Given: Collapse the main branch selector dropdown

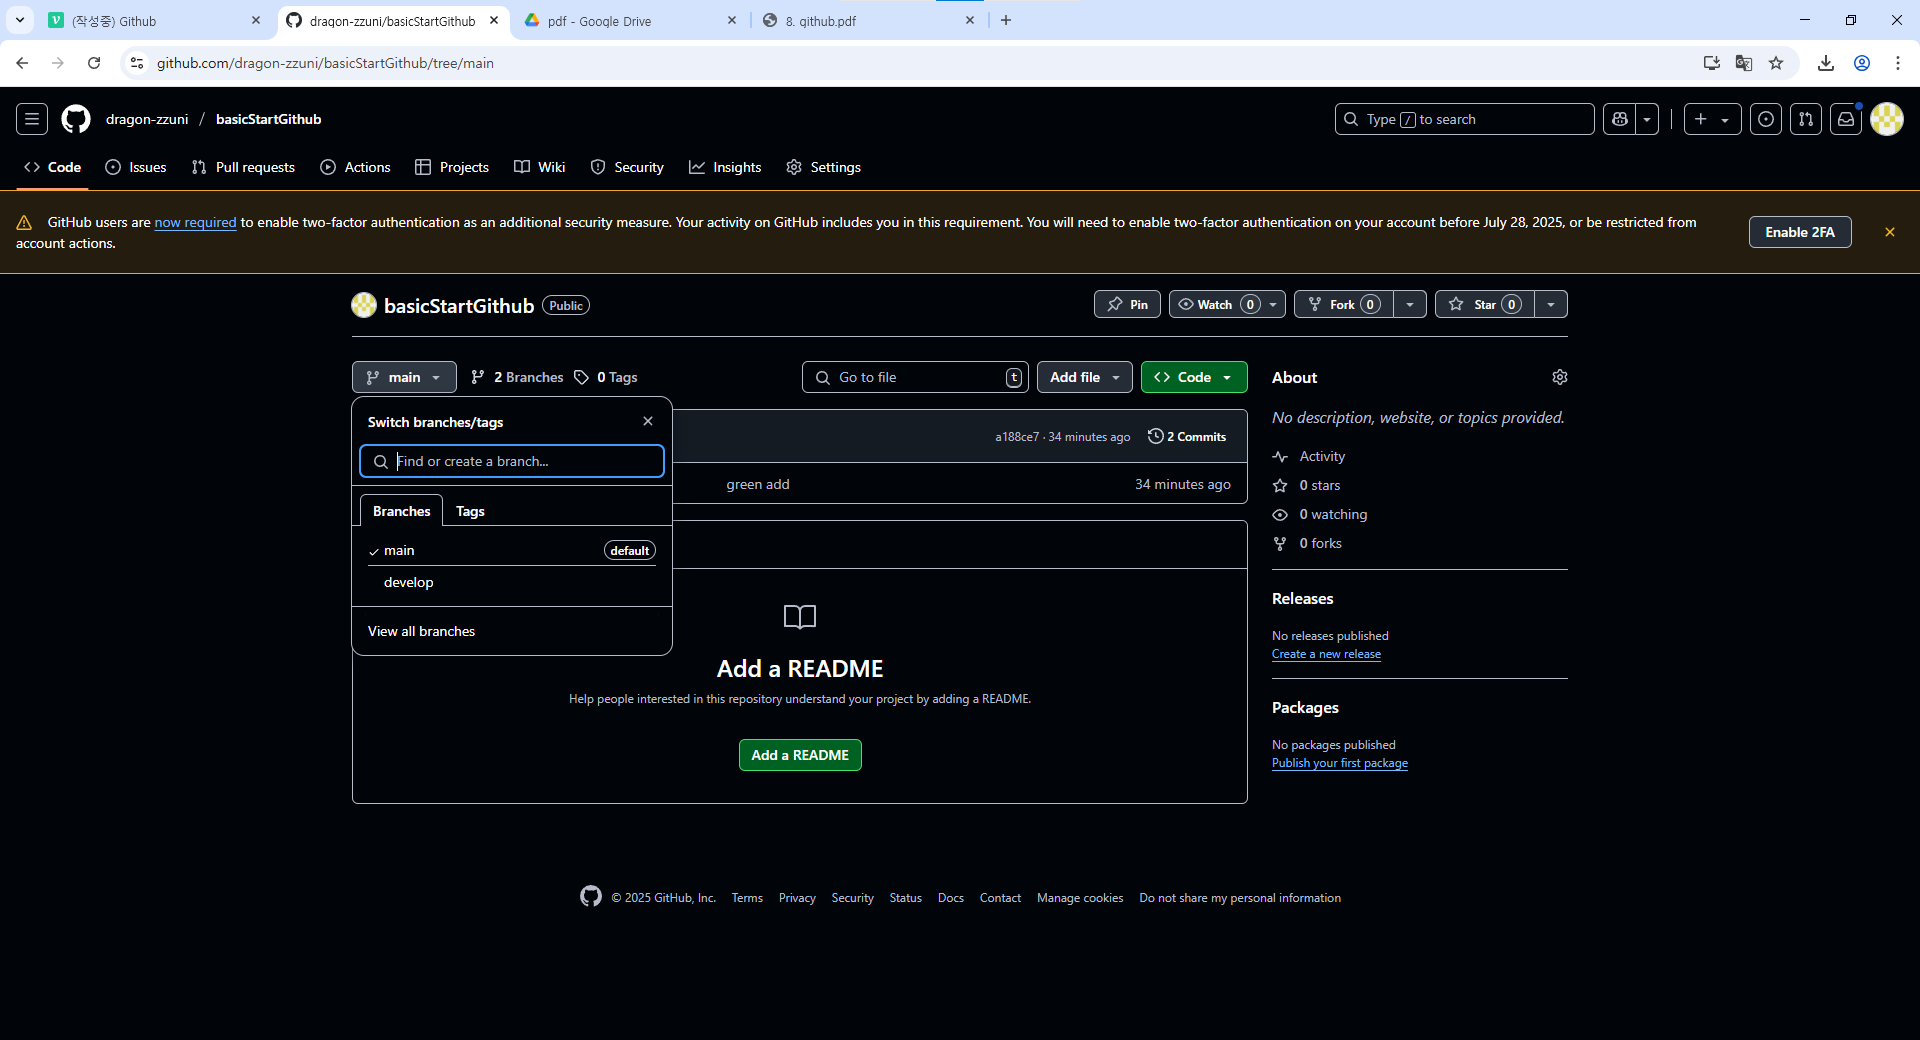Looking at the screenshot, I should click(404, 377).
